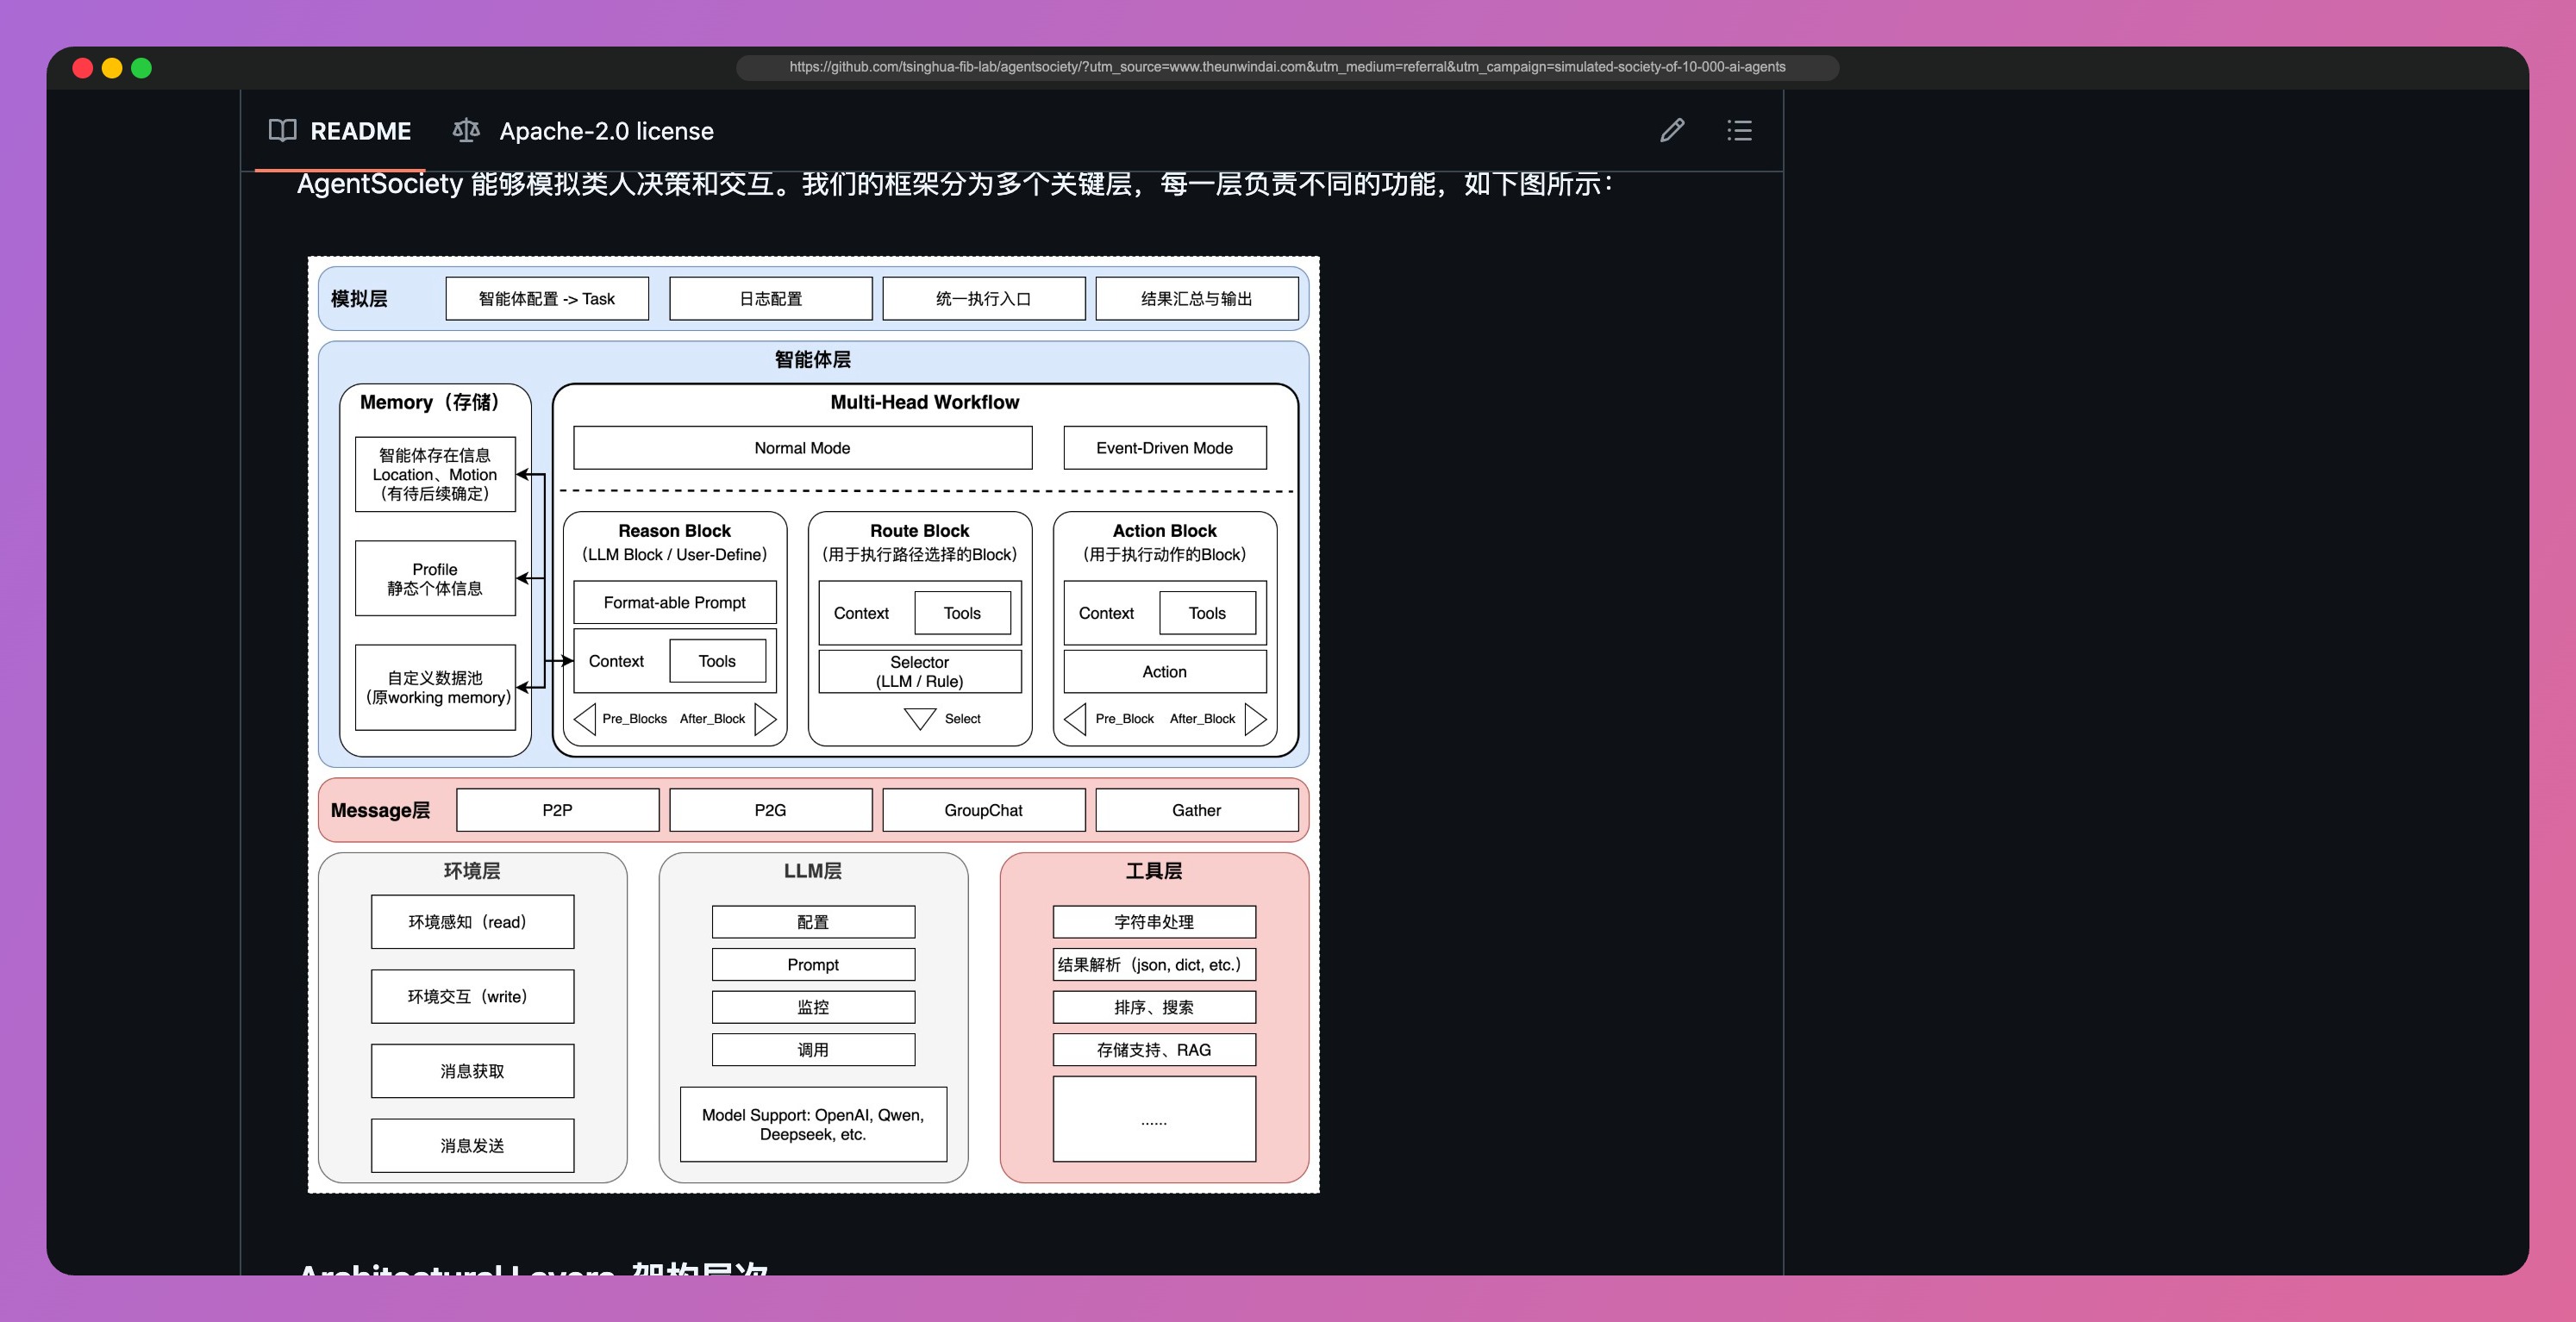This screenshot has height=1322, width=2576.
Task: Click the 'Format-able Prompt' box
Action: 675,602
